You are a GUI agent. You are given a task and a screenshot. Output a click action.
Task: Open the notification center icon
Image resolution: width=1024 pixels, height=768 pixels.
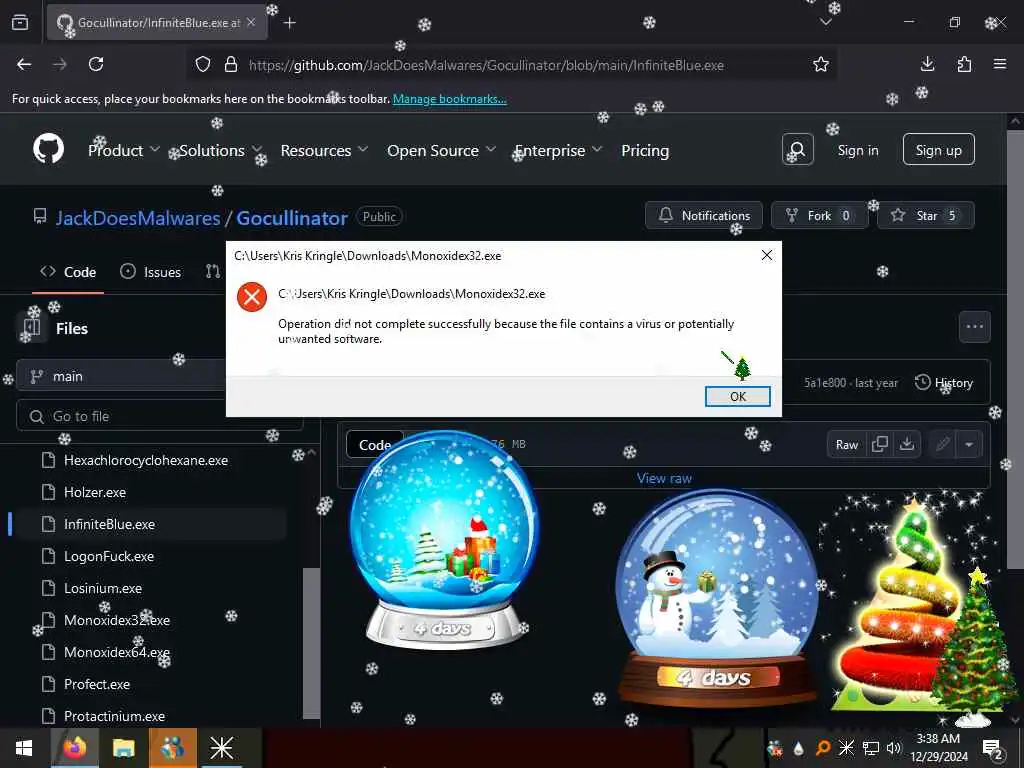coord(993,748)
